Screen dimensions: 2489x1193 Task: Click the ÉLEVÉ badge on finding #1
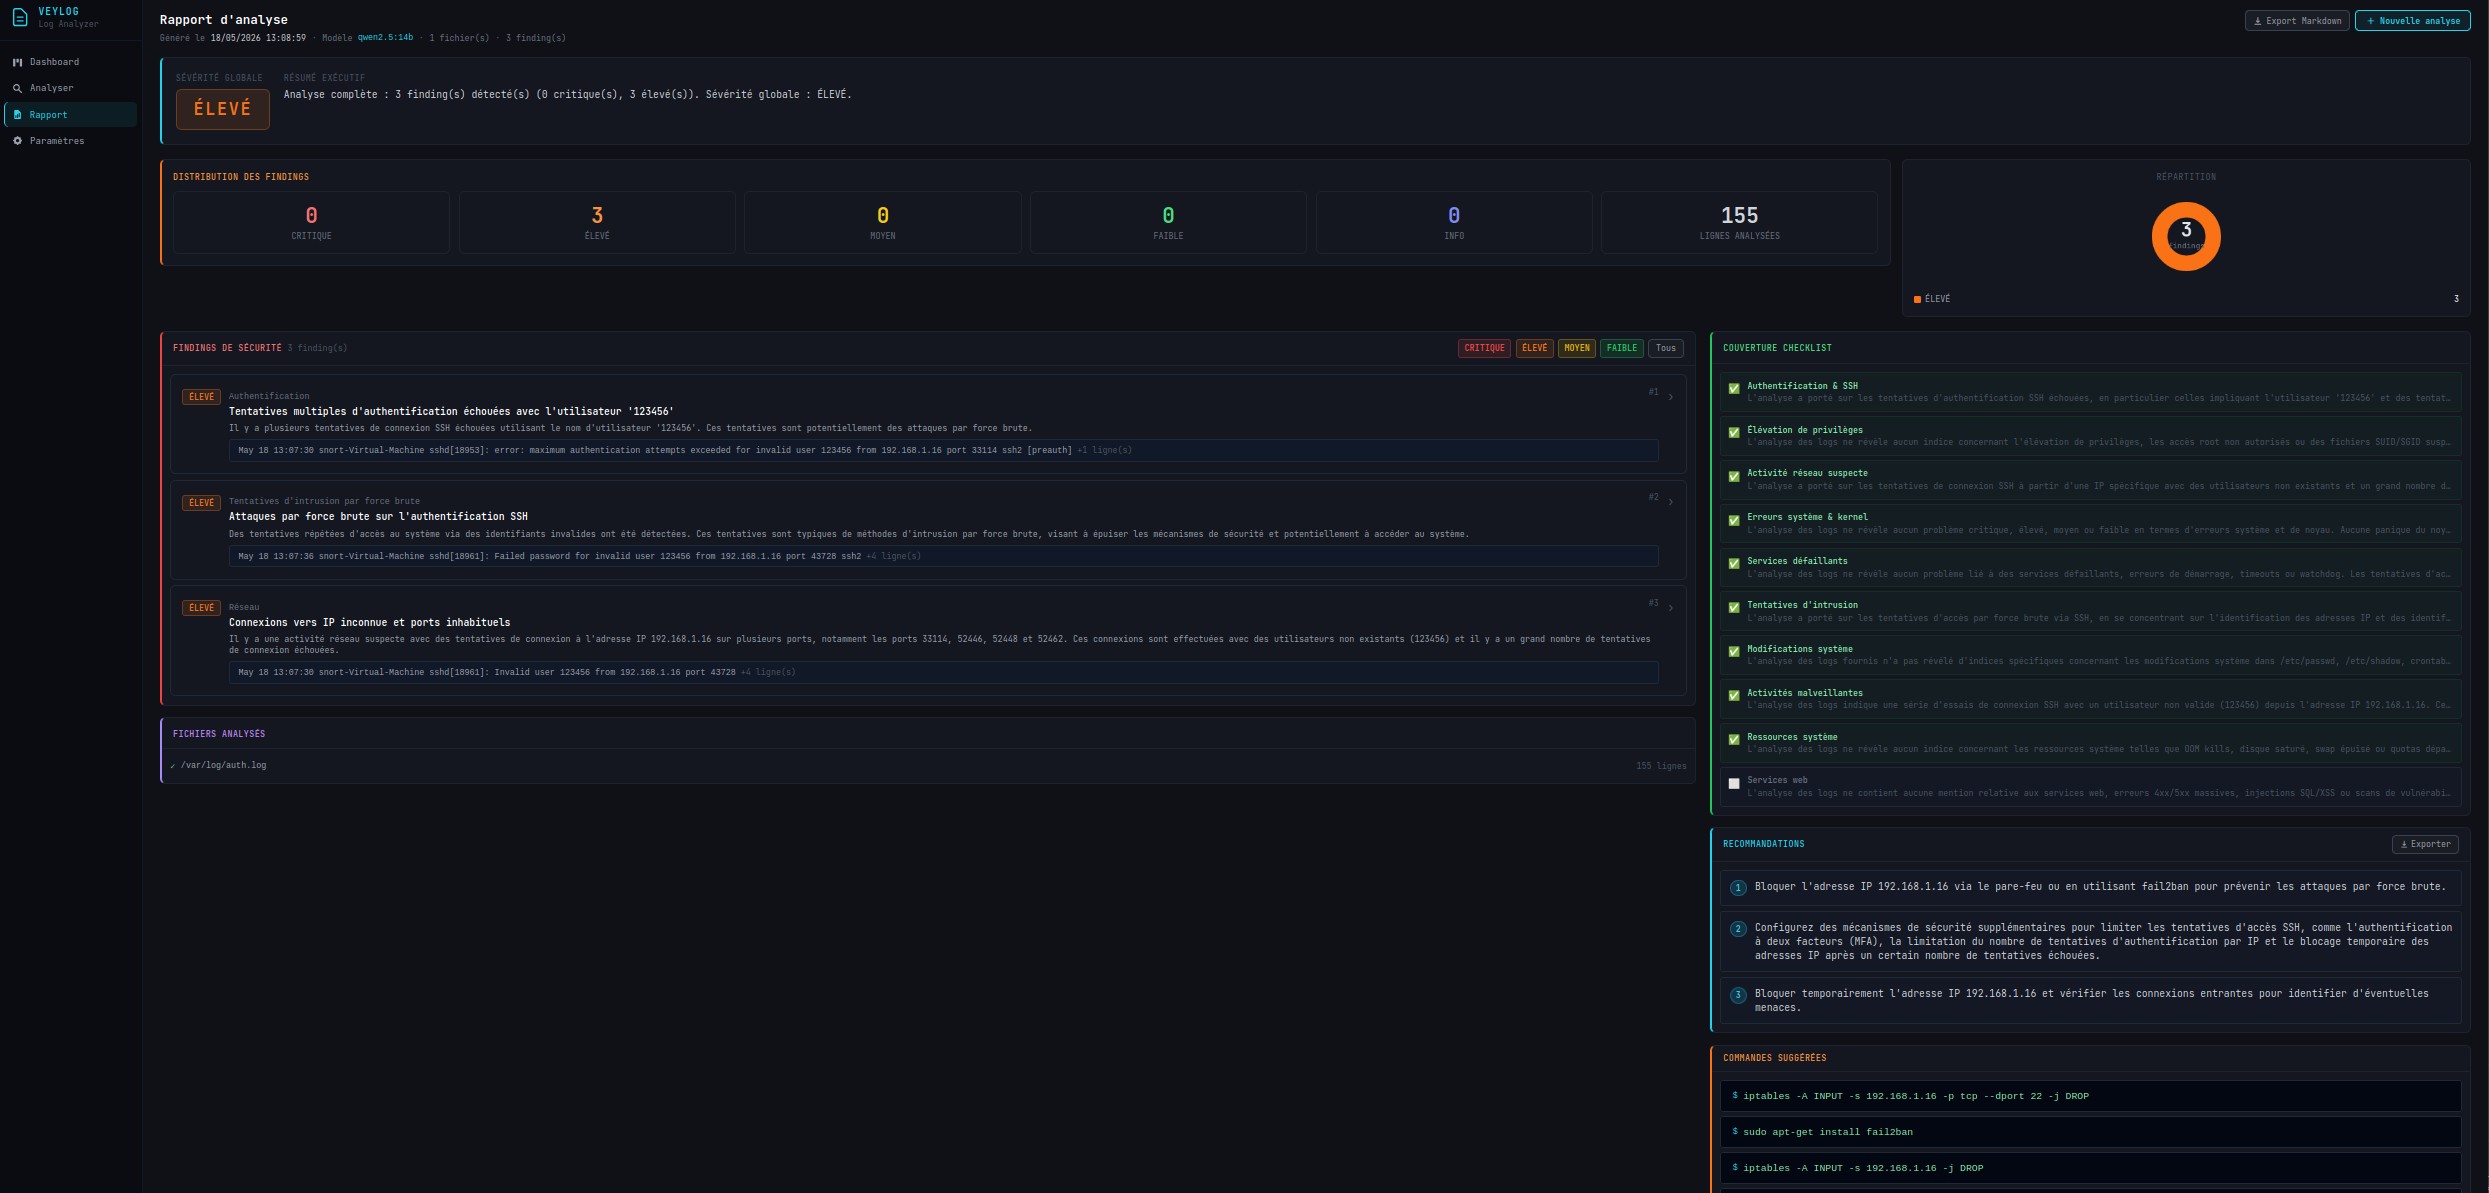coord(201,397)
